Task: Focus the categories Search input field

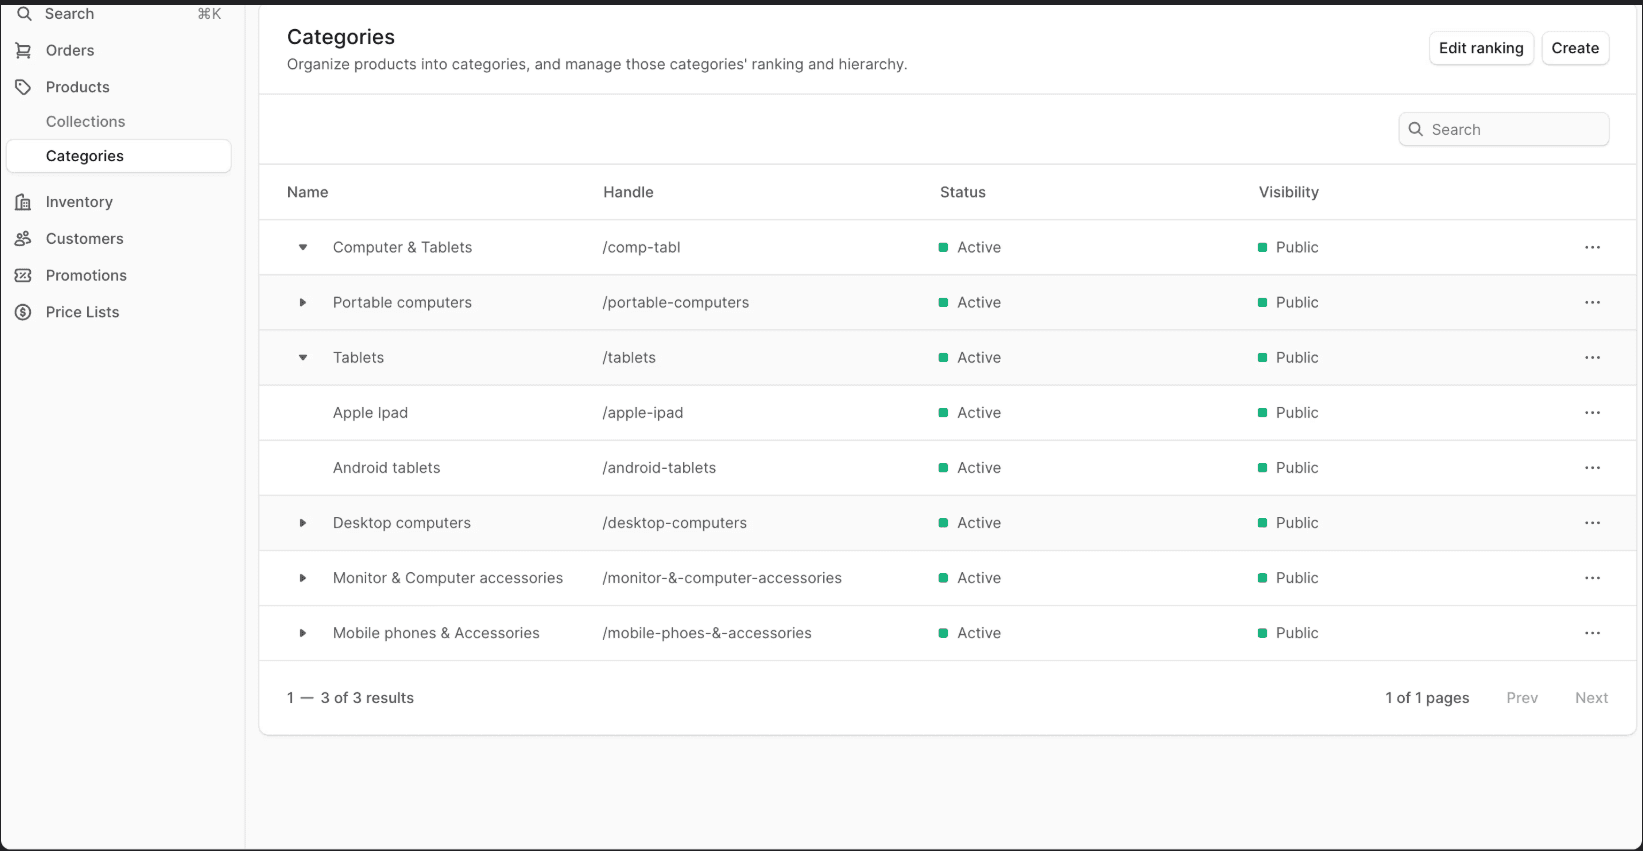Action: click(x=1504, y=129)
